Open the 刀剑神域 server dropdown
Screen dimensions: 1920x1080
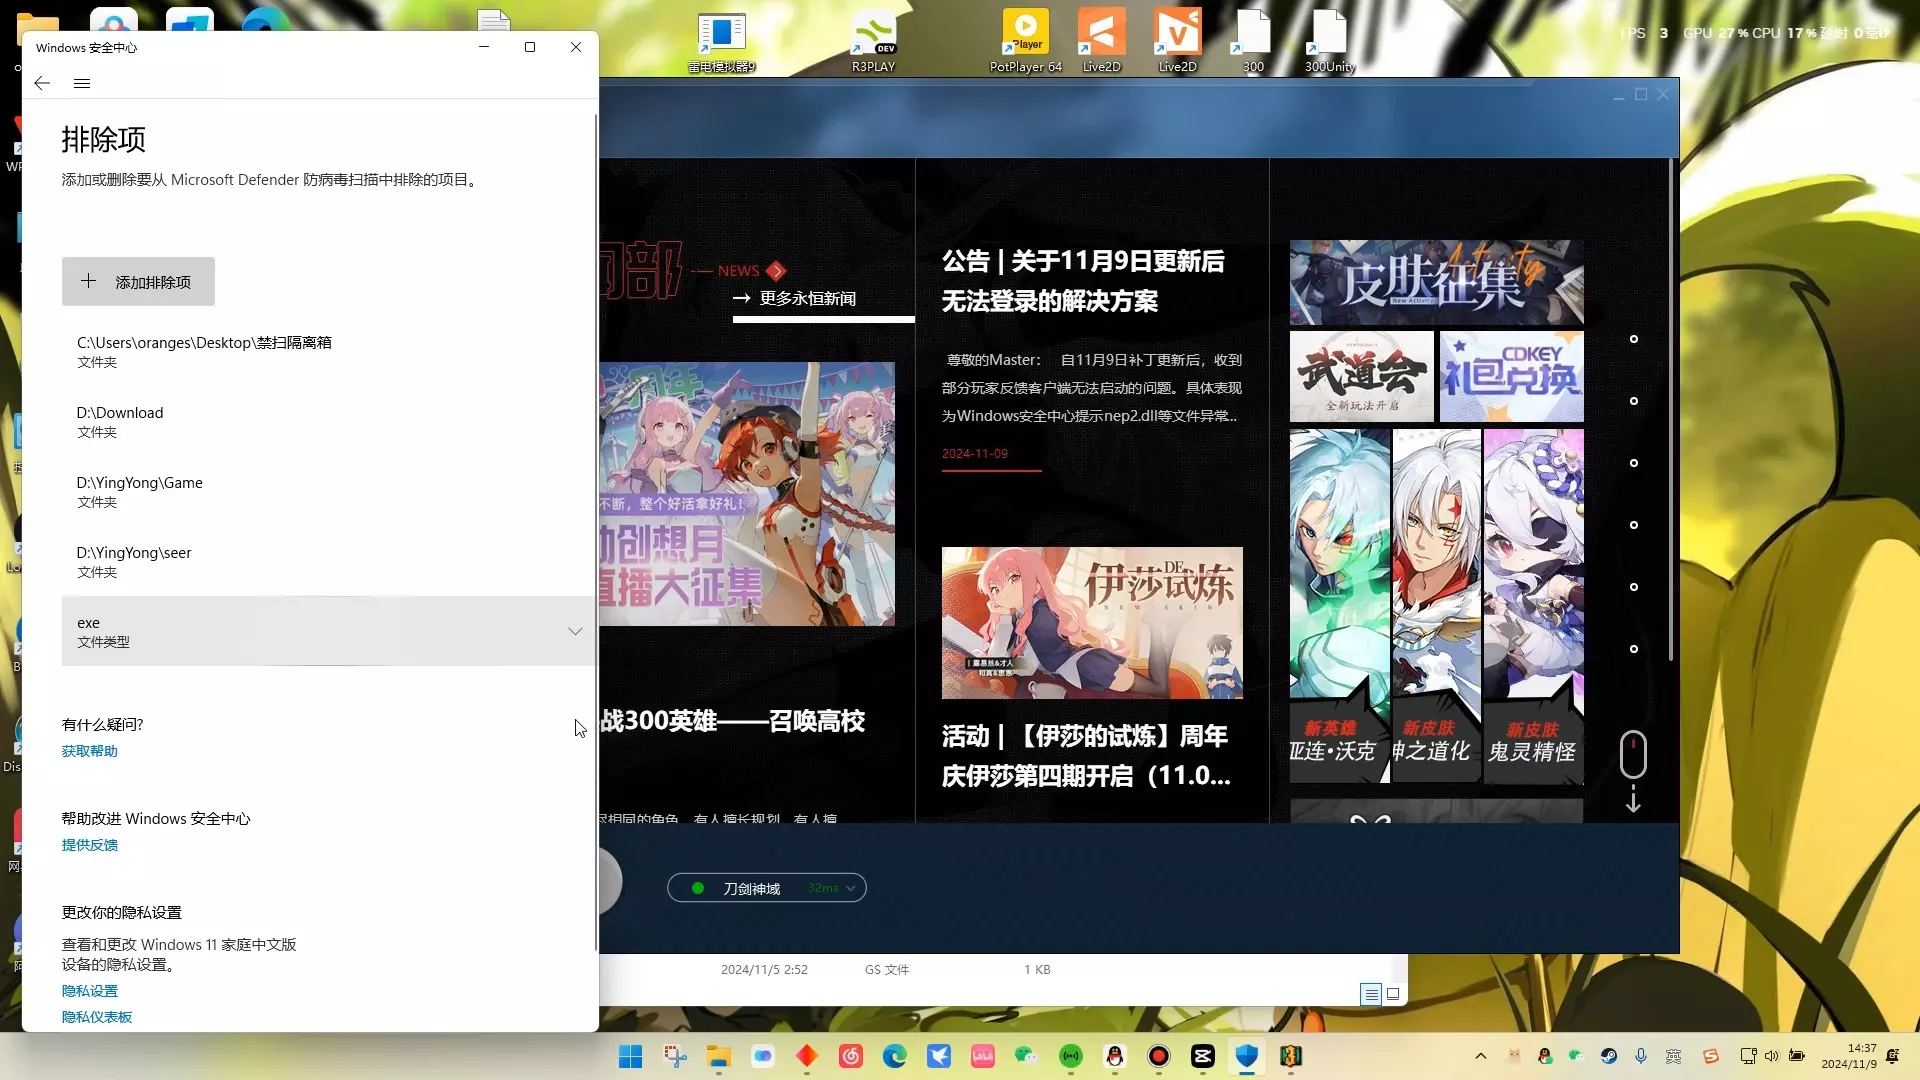pos(767,888)
